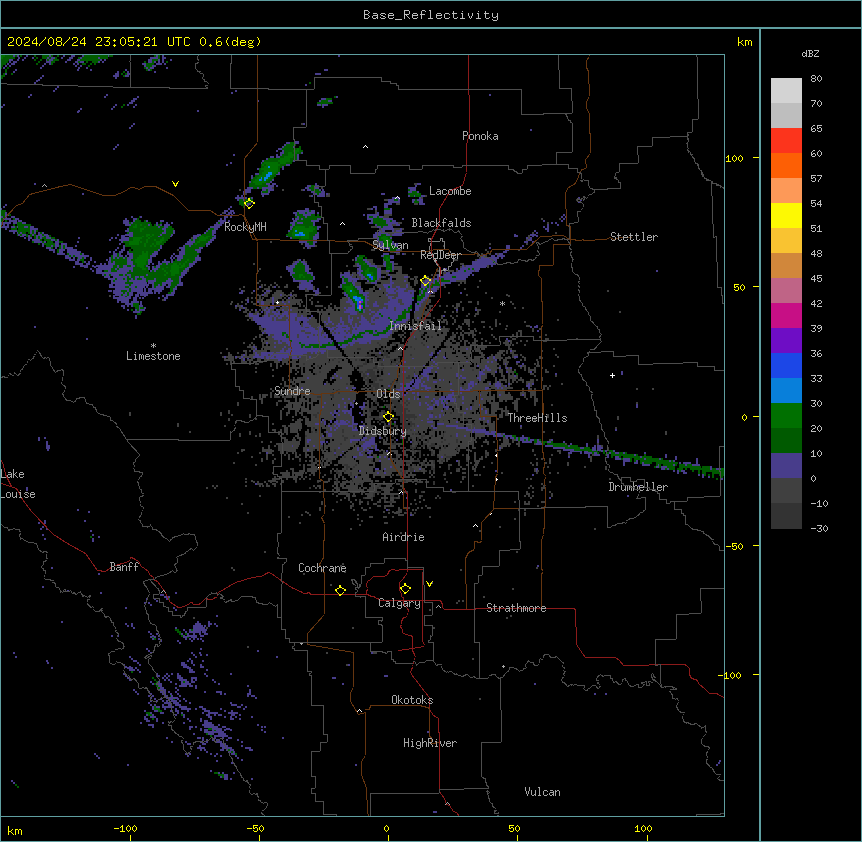The width and height of the screenshot is (862, 842).
Task: Click the HighRiver town label
Action: tap(430, 743)
